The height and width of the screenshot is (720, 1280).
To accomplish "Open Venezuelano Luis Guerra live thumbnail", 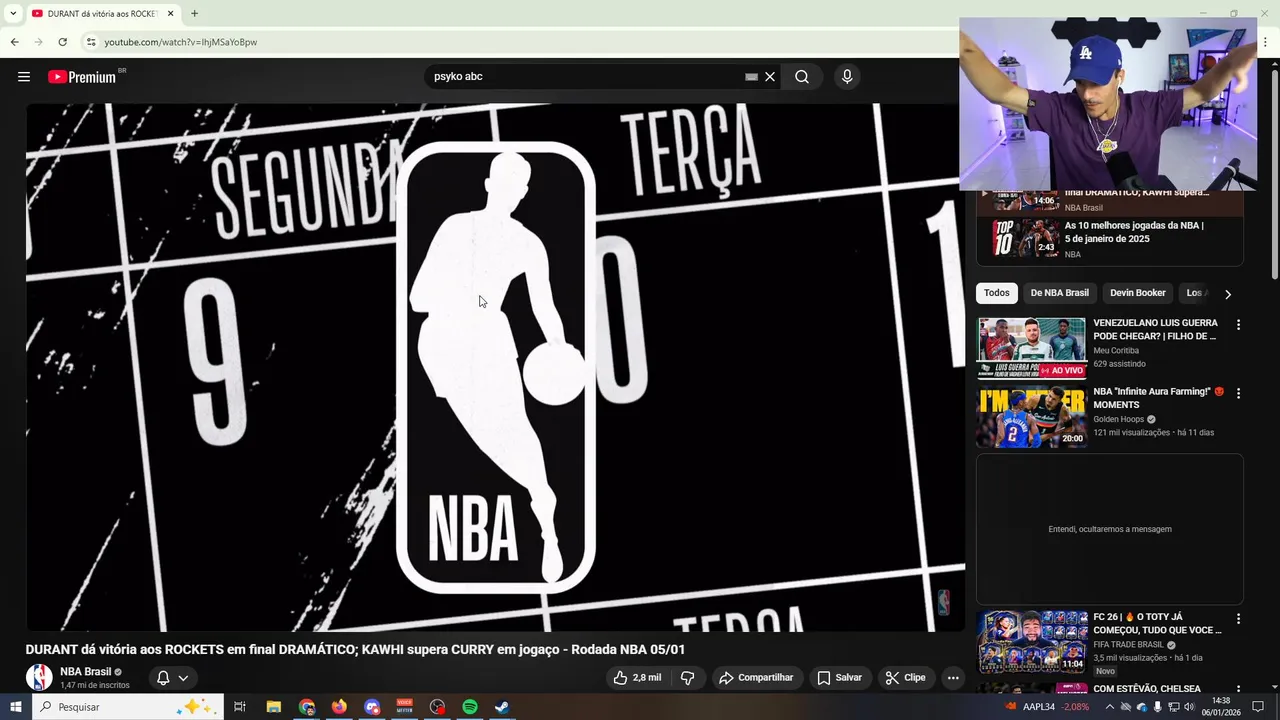I will click(x=1032, y=348).
